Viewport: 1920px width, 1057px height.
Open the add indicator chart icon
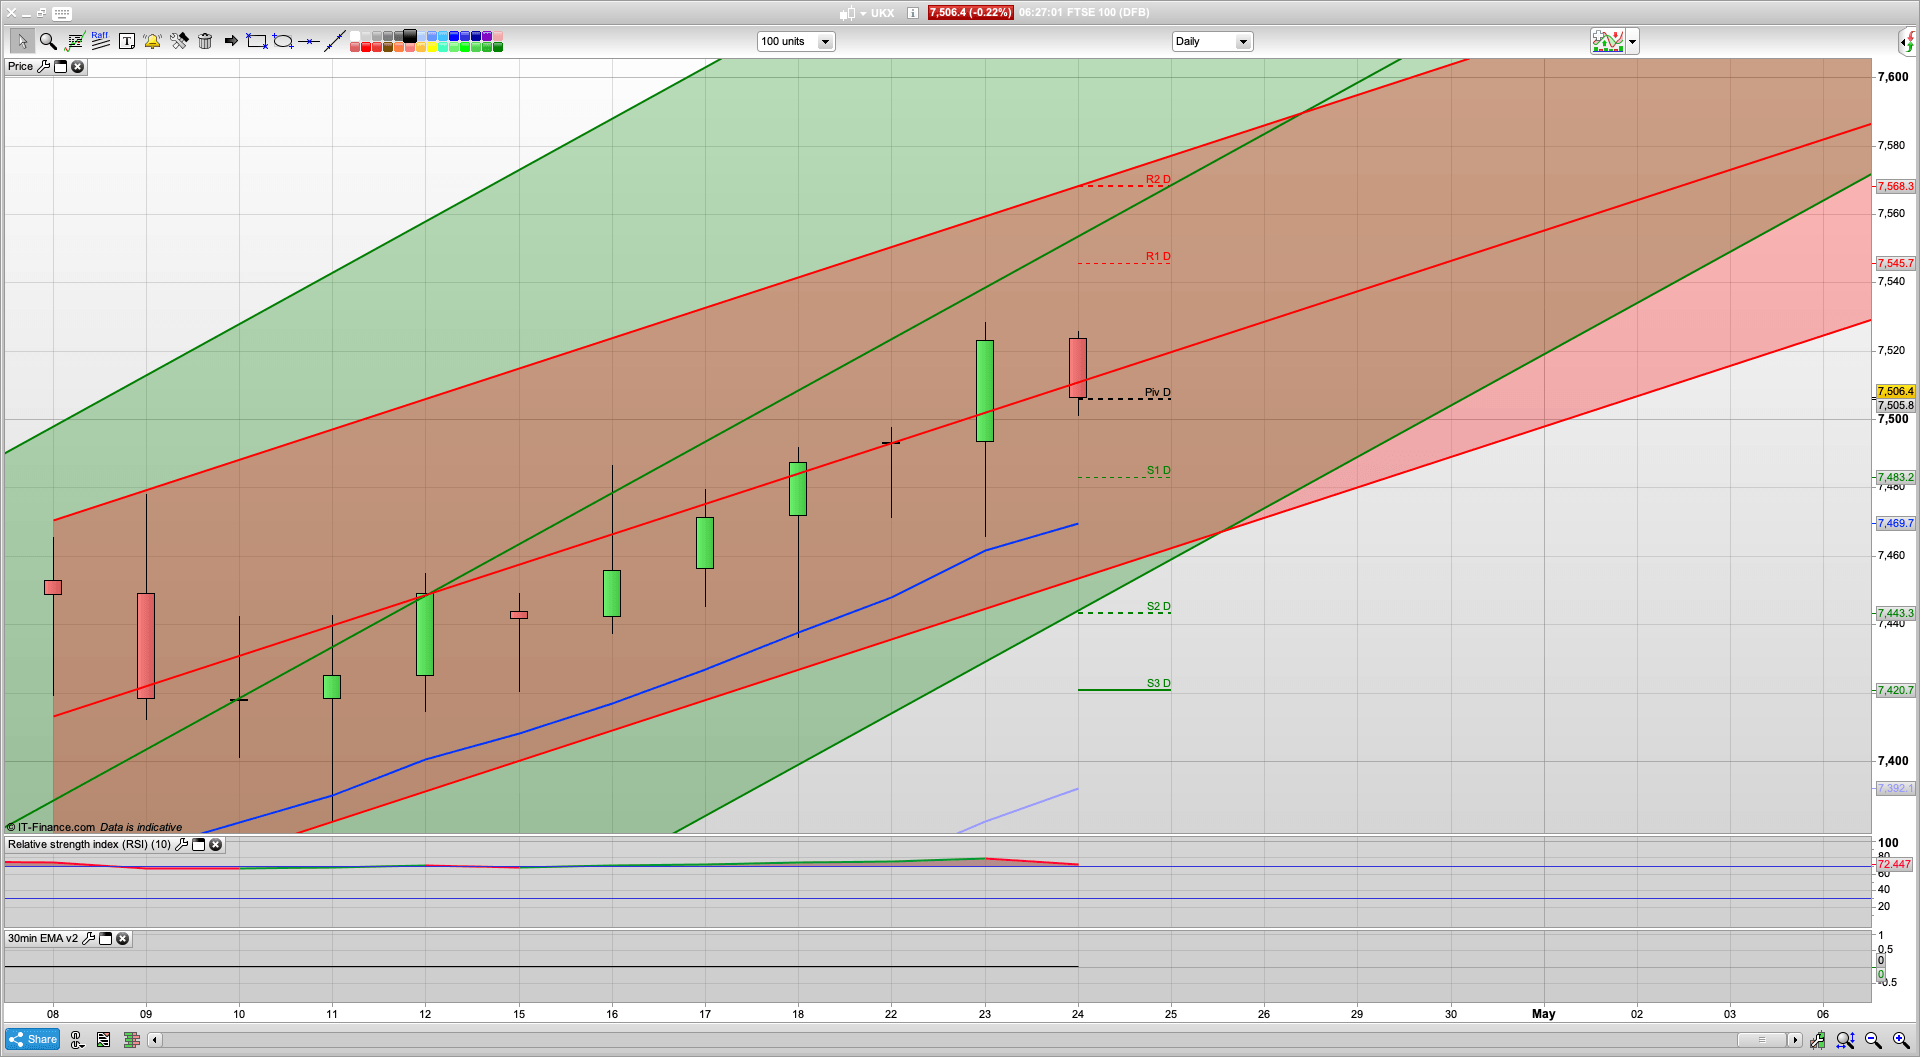(1608, 41)
